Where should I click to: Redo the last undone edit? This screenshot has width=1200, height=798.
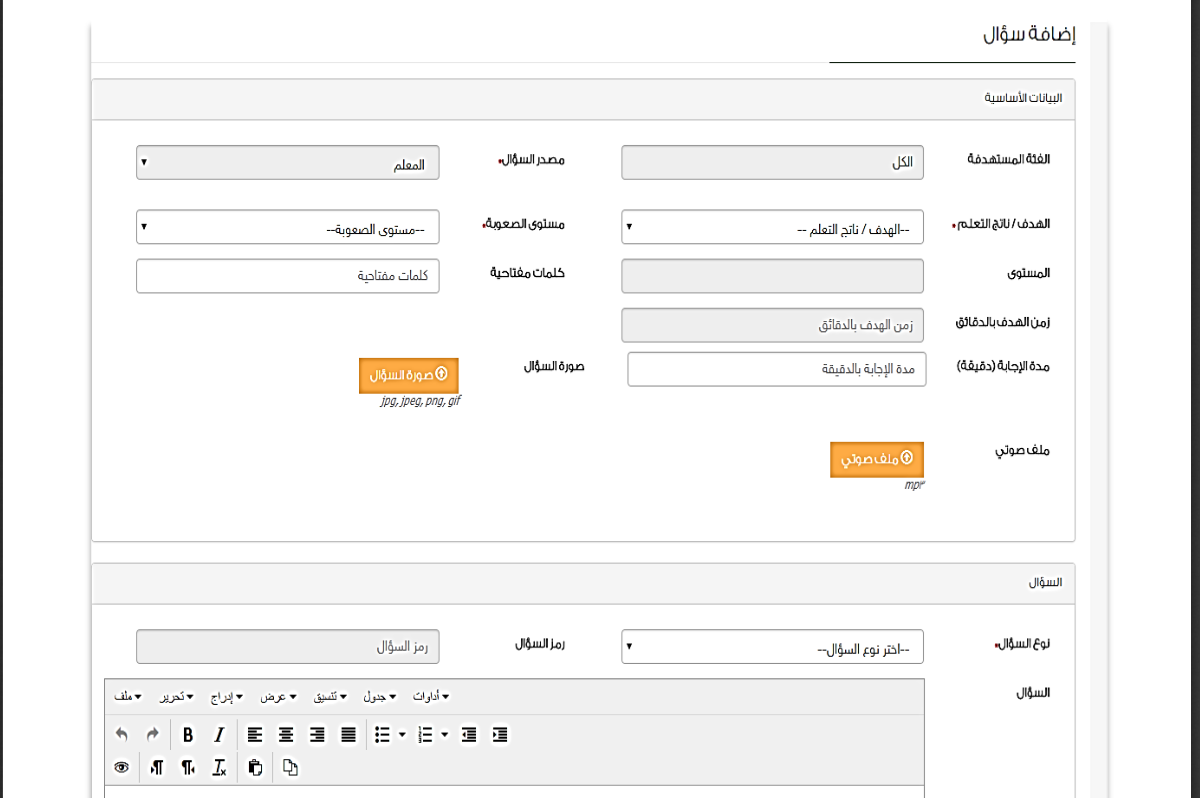point(152,735)
